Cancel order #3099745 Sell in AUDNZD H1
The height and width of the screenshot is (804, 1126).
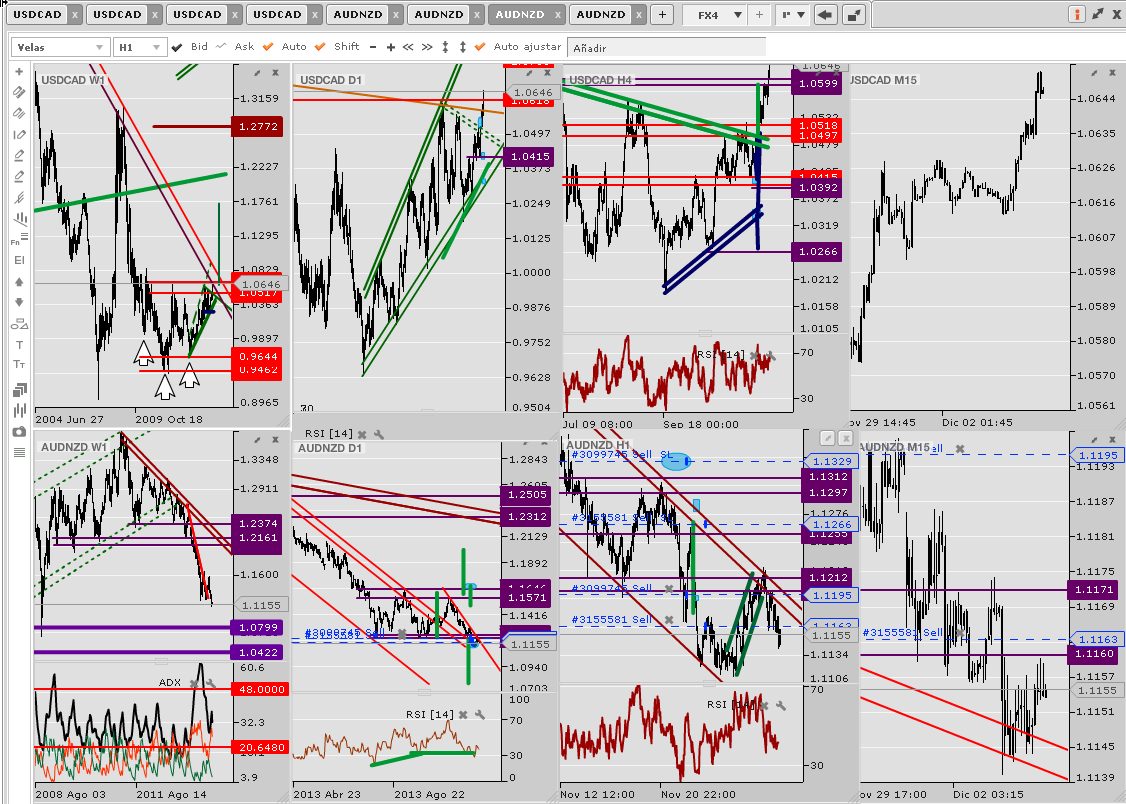coord(669,589)
